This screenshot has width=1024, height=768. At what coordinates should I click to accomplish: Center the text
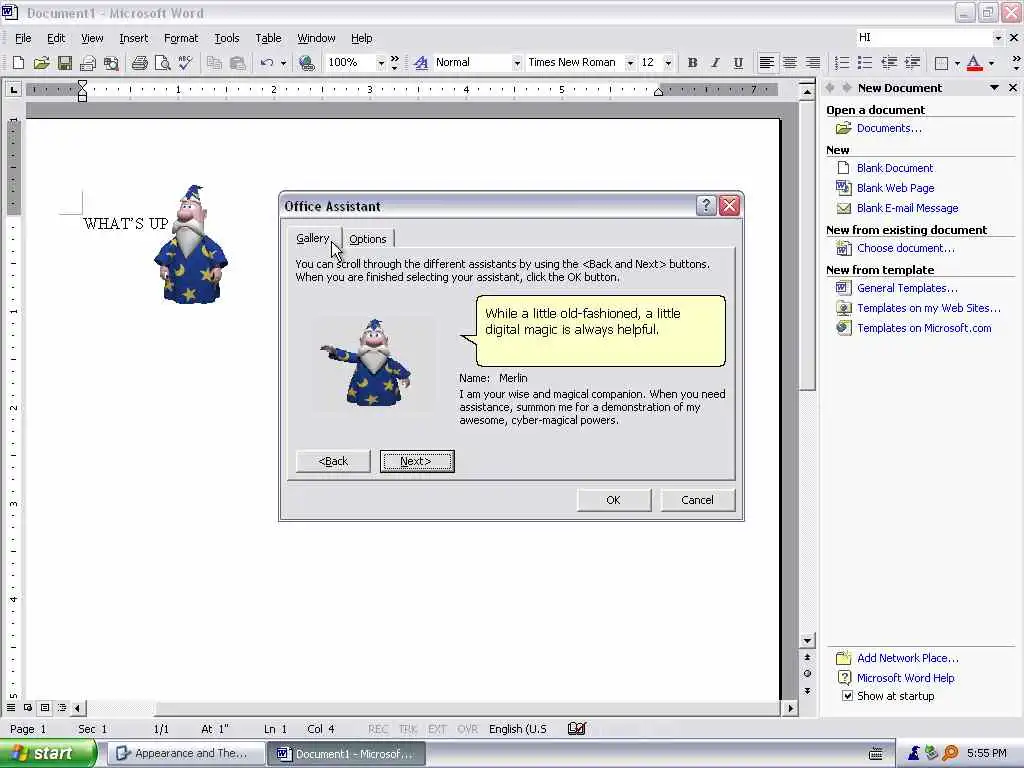click(790, 63)
